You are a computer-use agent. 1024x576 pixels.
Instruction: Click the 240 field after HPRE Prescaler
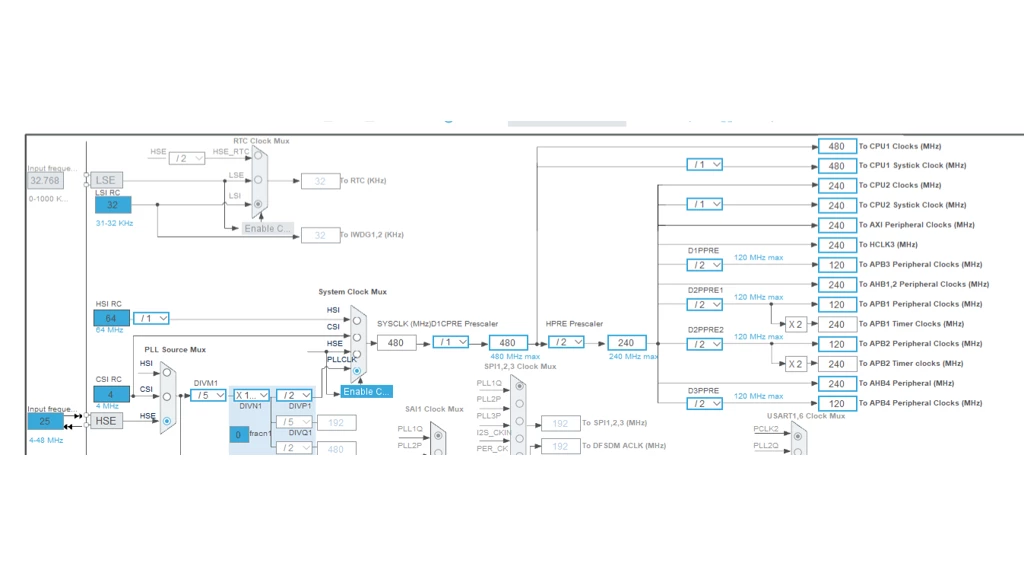(626, 342)
